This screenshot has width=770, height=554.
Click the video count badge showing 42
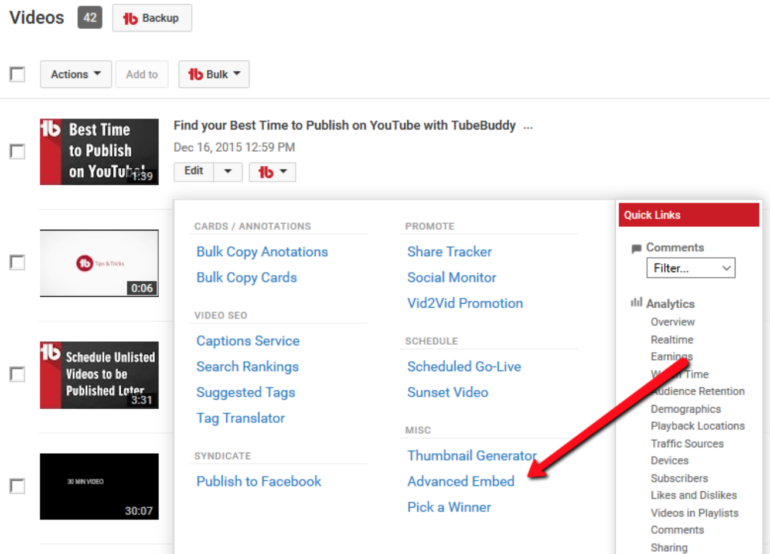coord(90,18)
